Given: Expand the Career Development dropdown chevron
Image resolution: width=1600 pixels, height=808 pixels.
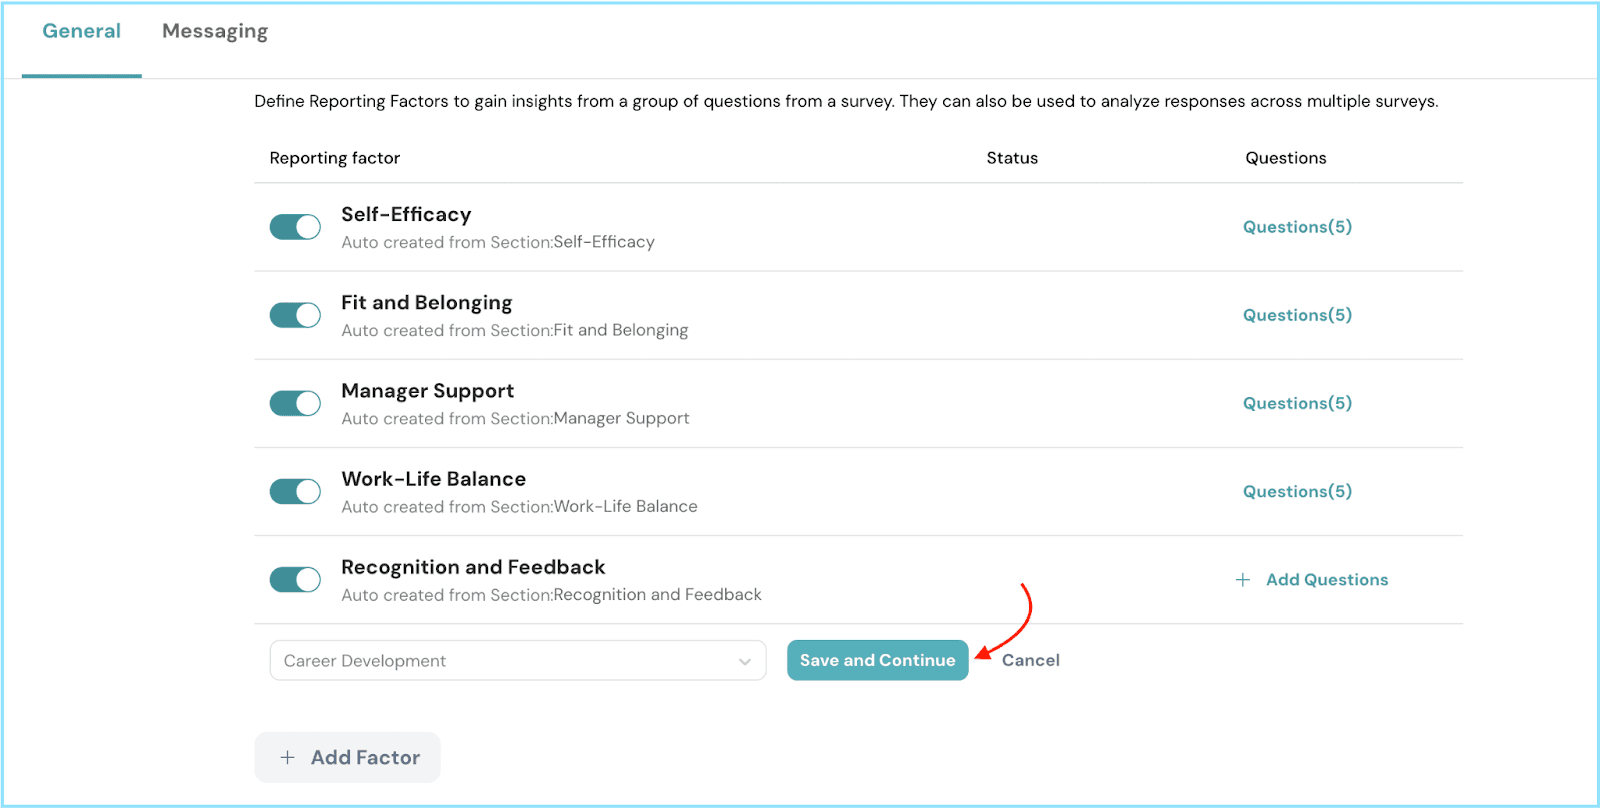Looking at the screenshot, I should [x=744, y=661].
